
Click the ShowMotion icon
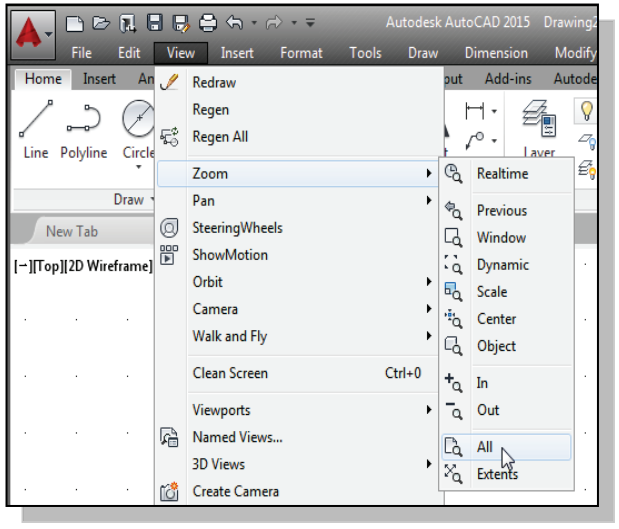click(169, 255)
